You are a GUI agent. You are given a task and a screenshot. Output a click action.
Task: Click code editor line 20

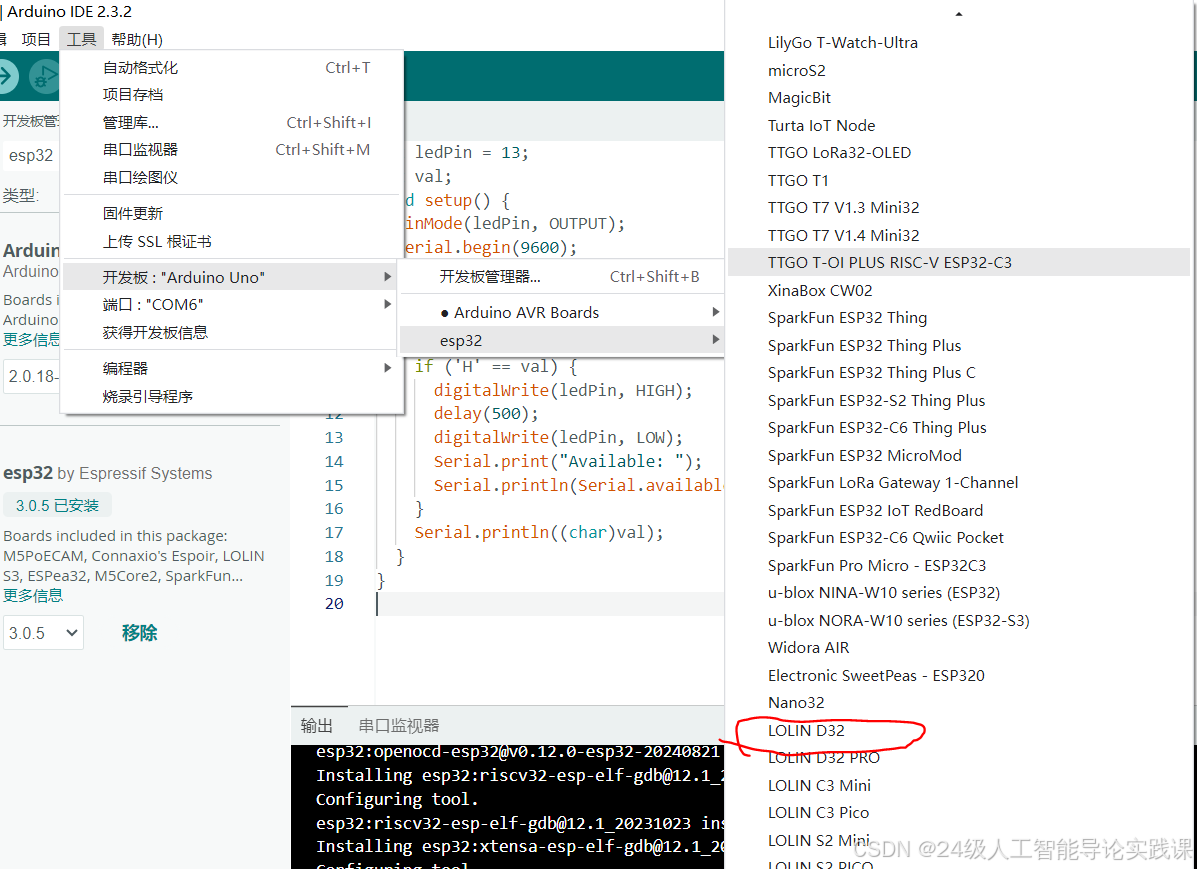(x=550, y=603)
